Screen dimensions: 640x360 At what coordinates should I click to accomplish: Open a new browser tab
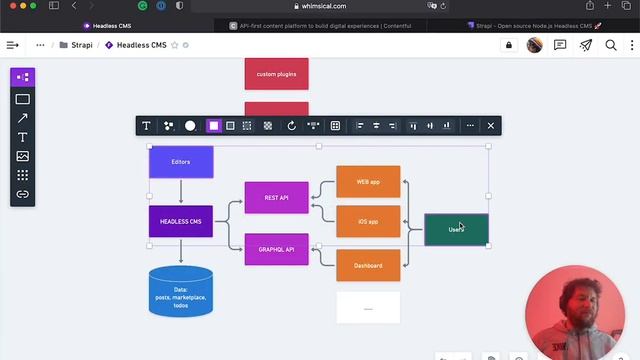tap(608, 6)
